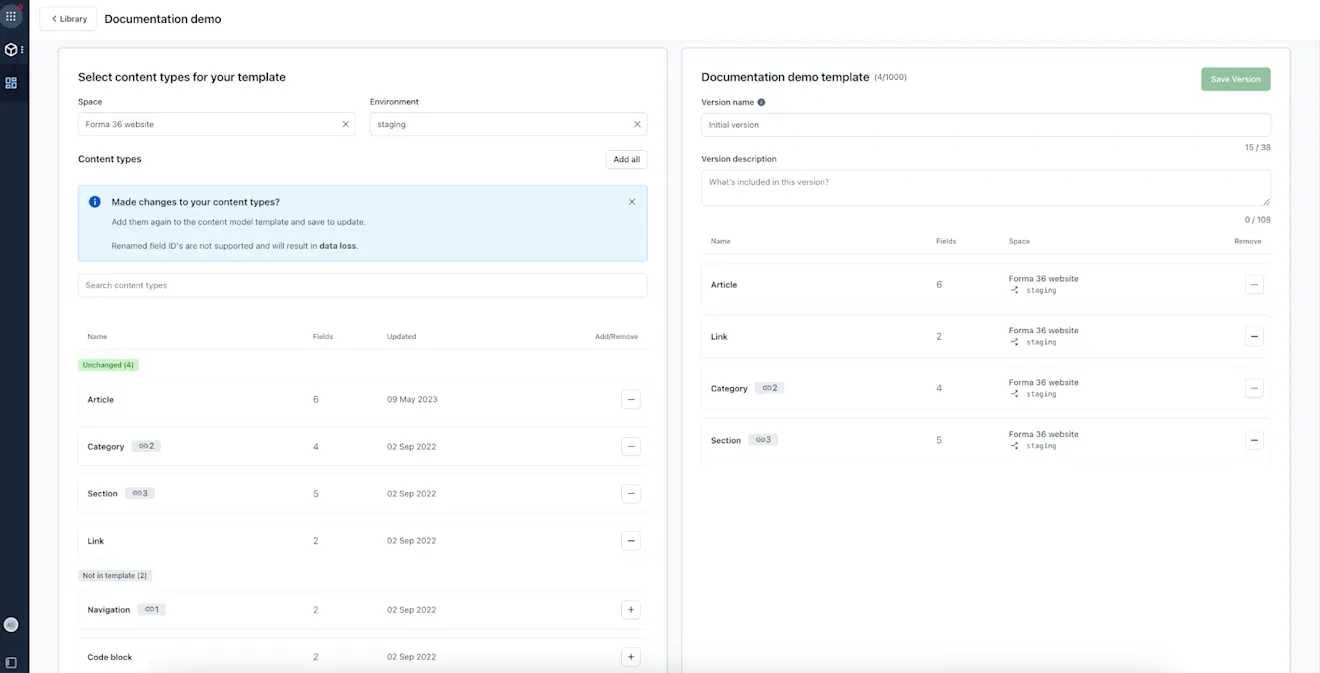Remove Link in content types list
Screen dimensions: 1320x673
[630, 541]
